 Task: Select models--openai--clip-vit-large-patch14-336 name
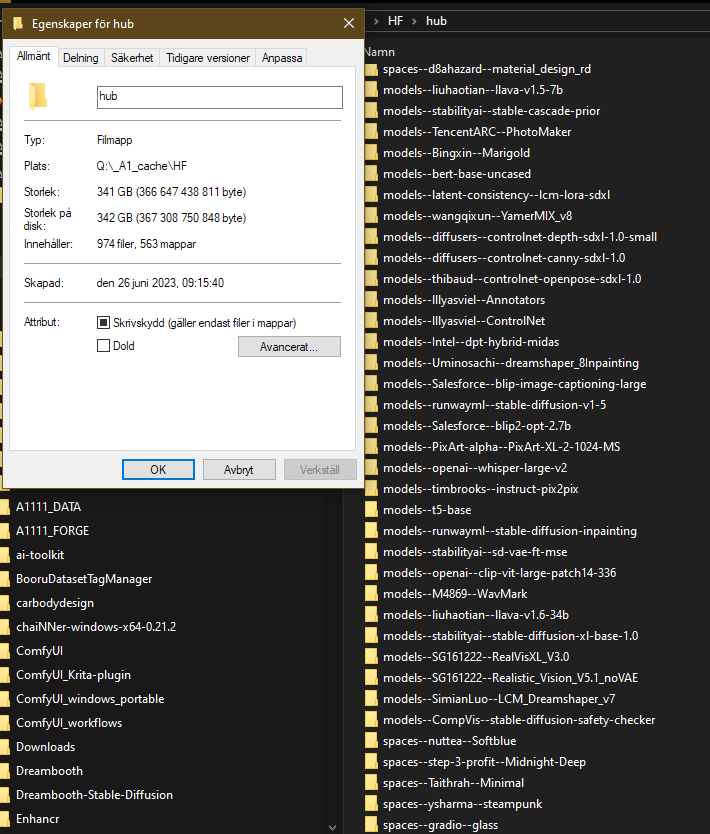(499, 573)
